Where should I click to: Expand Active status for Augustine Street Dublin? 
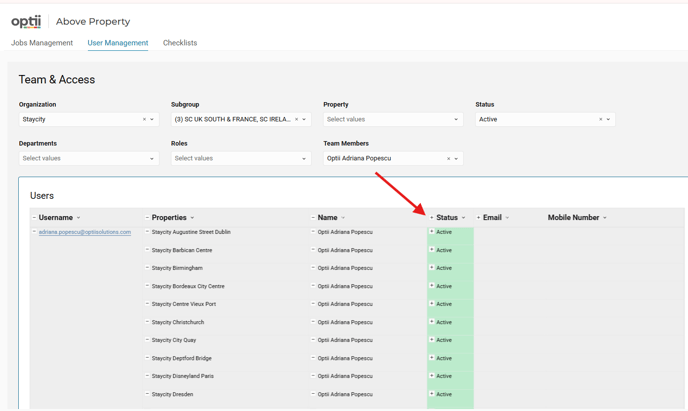[432, 232]
